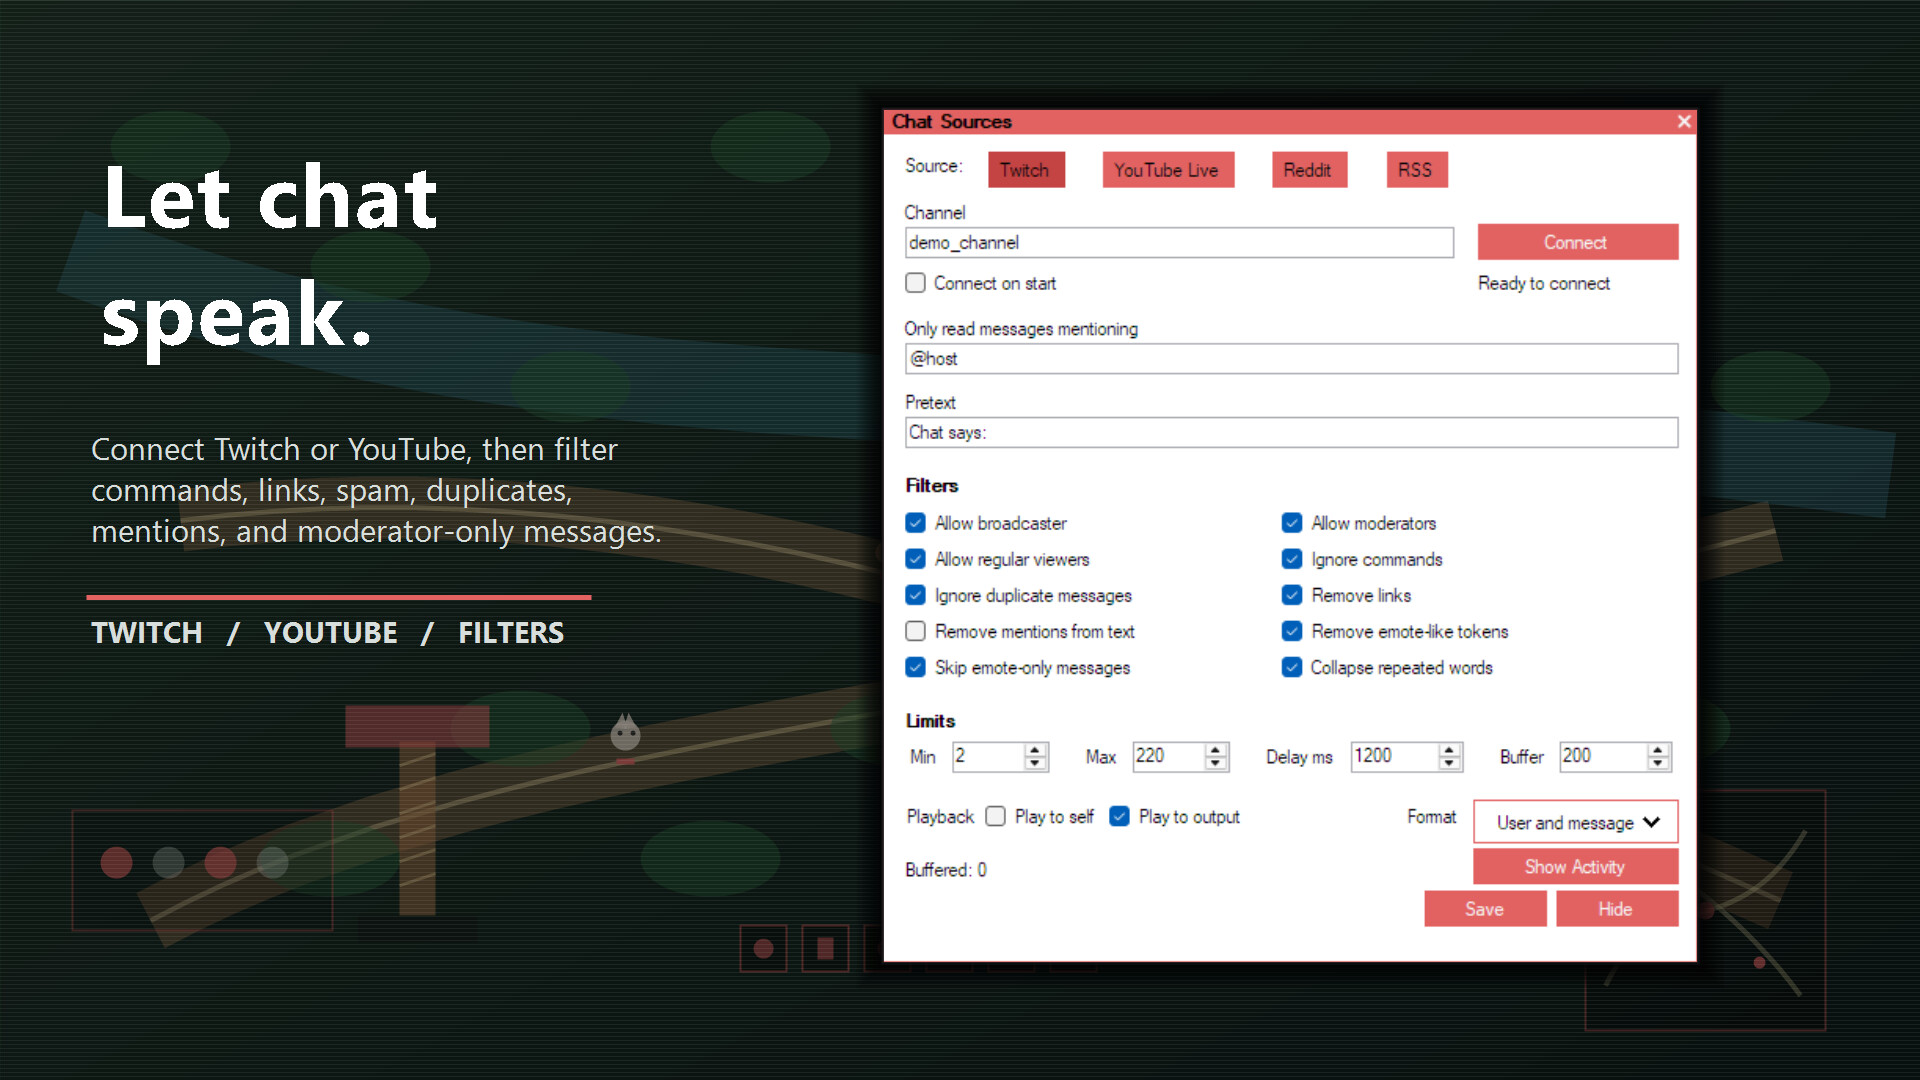Click the Save button
The width and height of the screenshot is (1920, 1080).
click(1485, 909)
